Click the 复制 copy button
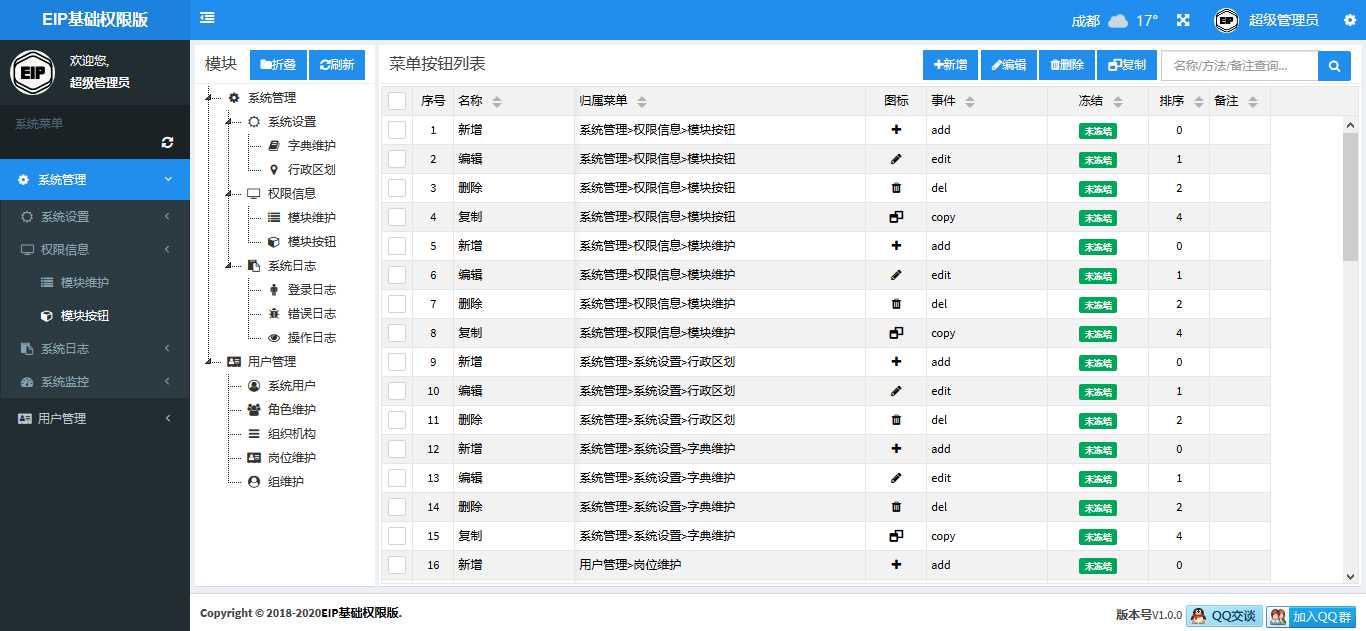Screen dimensions: 1366x631 click(x=1127, y=65)
